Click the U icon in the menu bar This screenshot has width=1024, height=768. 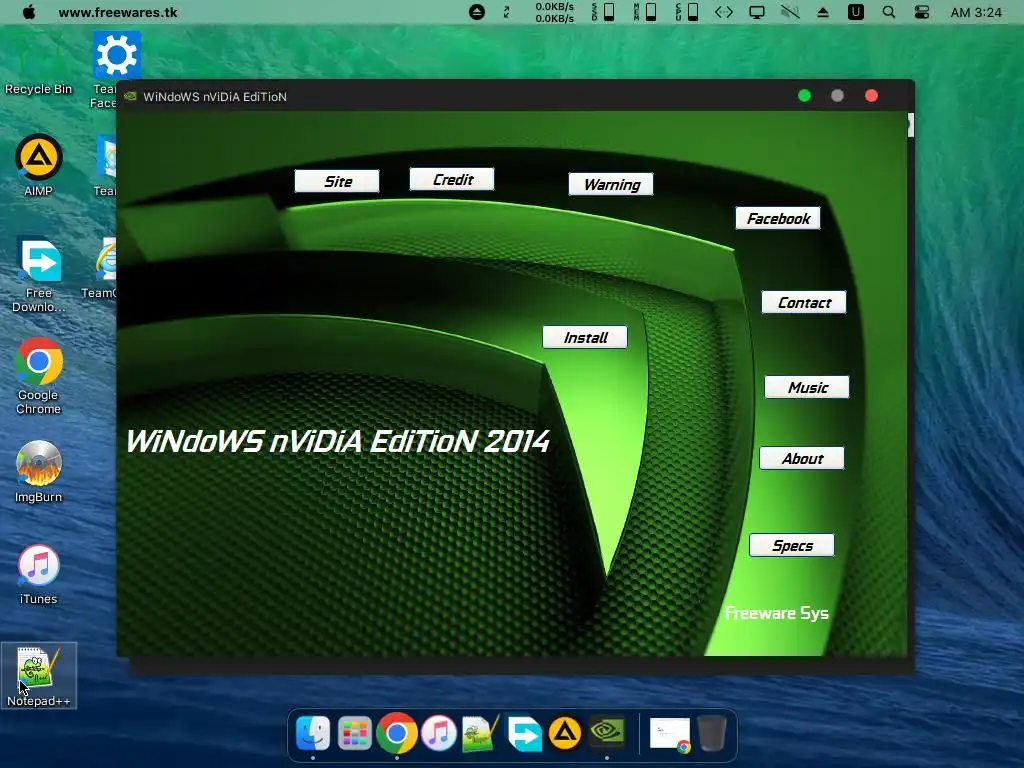tap(856, 12)
